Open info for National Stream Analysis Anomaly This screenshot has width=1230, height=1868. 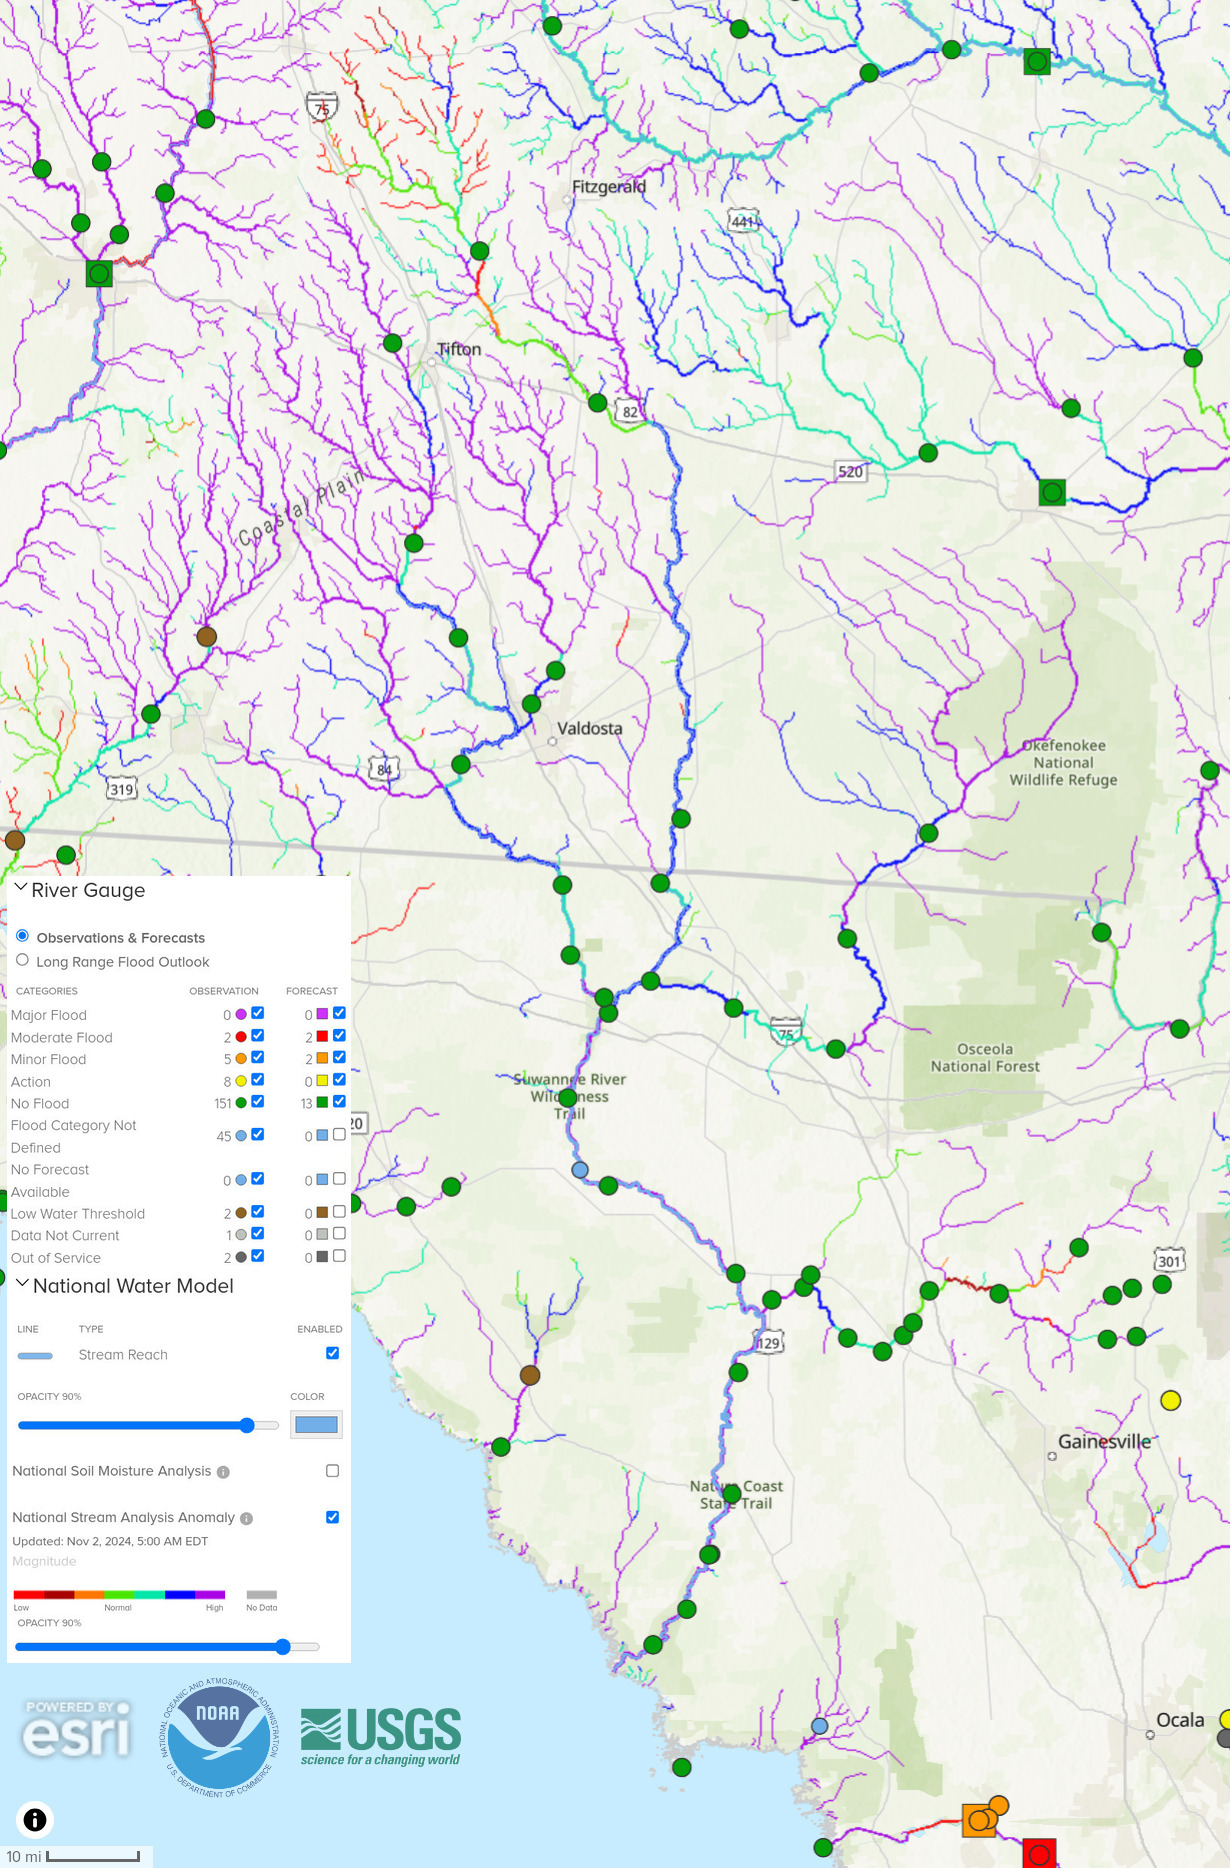click(x=246, y=1518)
